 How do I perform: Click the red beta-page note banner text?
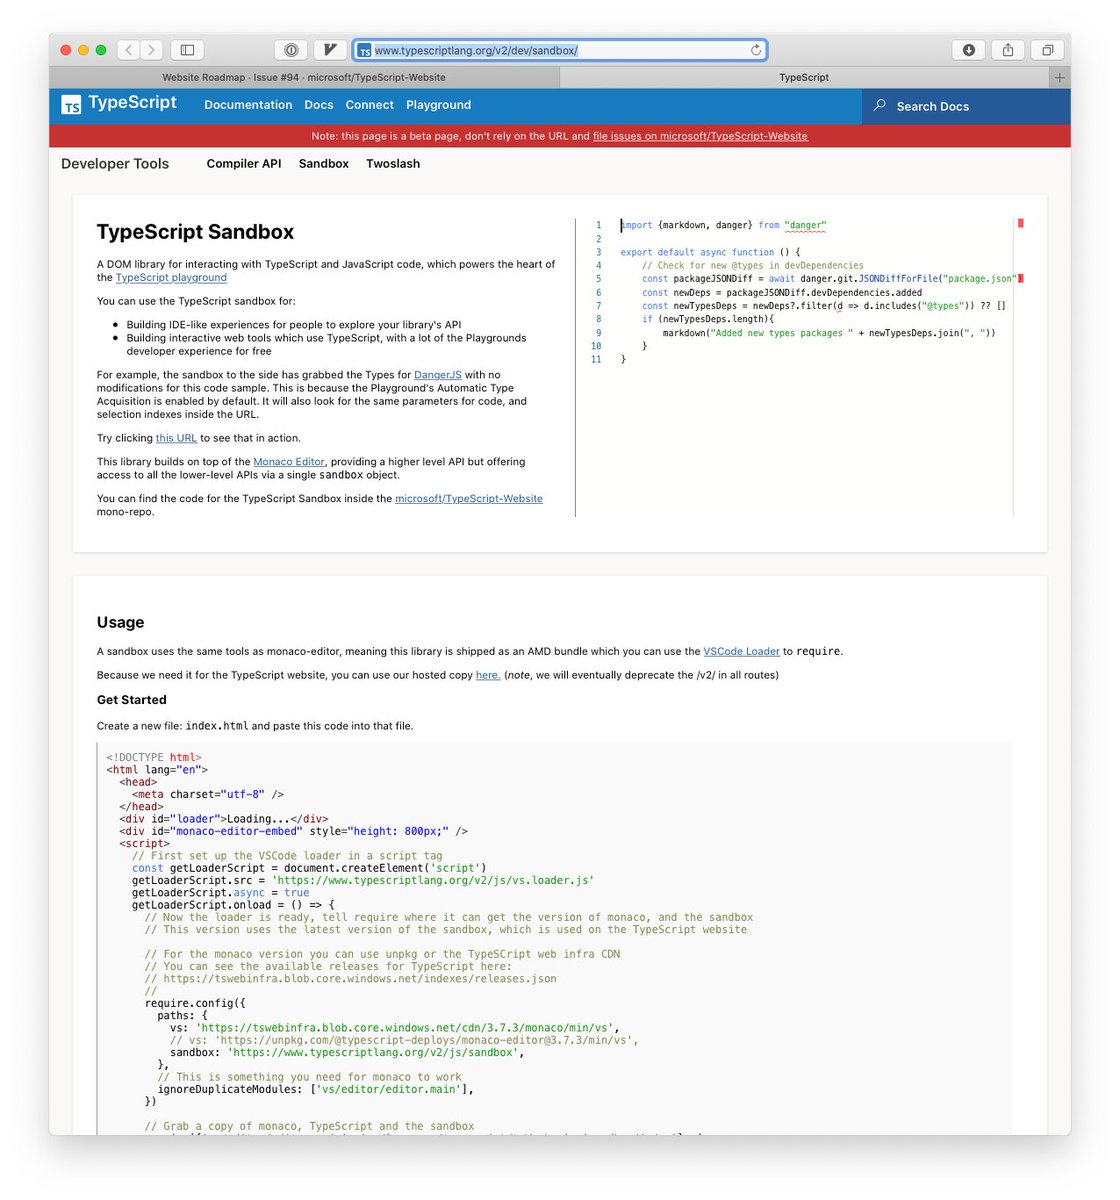tap(560, 136)
